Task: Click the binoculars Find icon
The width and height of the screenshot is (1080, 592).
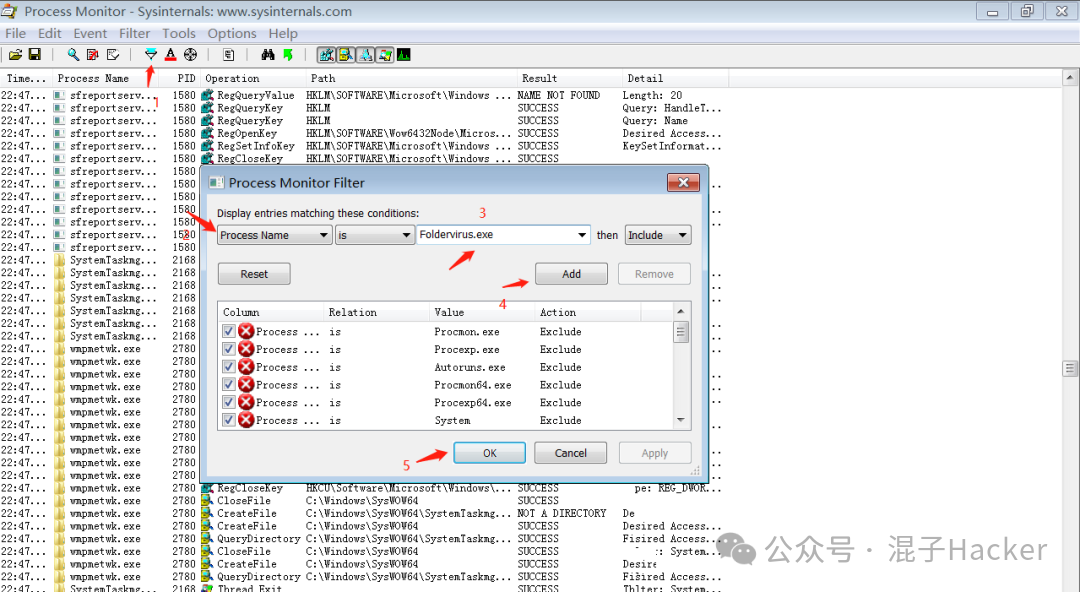Action: point(268,54)
